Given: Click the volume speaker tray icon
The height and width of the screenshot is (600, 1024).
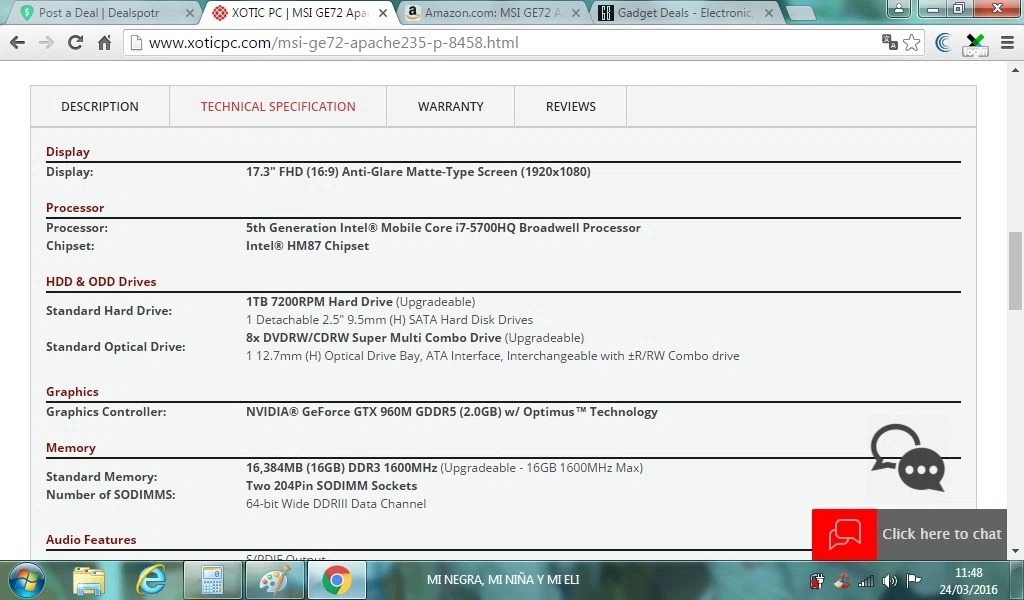Looking at the screenshot, I should pos(889,580).
